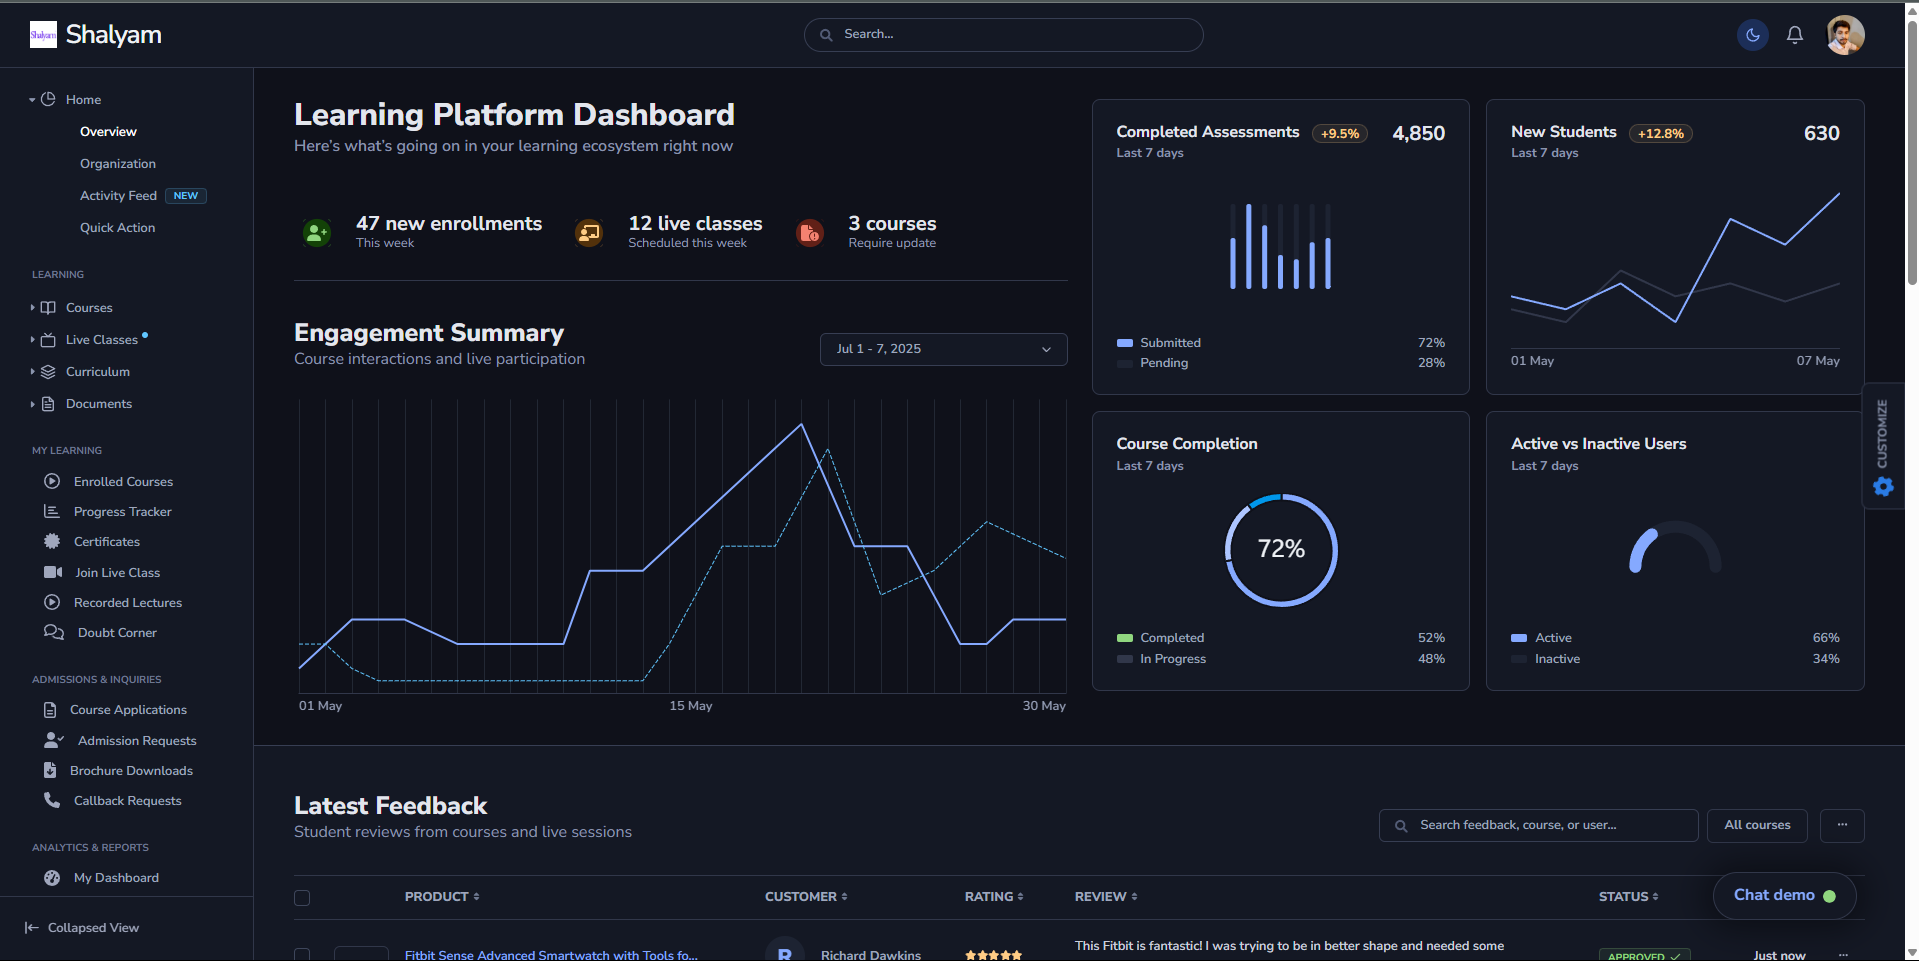
Task: Open Join Live Class camera icon
Action: click(53, 572)
